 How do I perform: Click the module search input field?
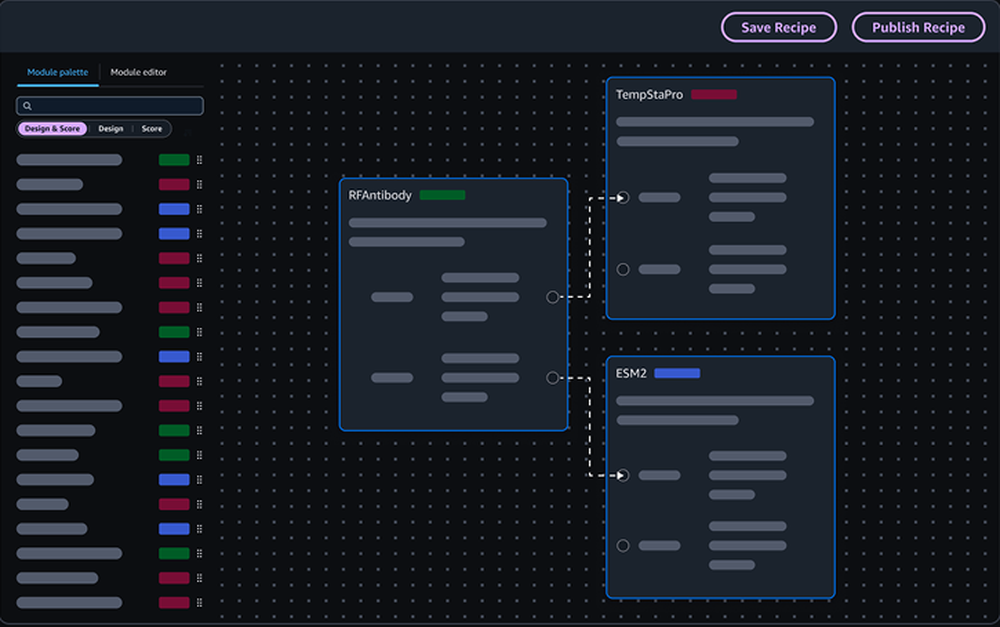(x=110, y=106)
